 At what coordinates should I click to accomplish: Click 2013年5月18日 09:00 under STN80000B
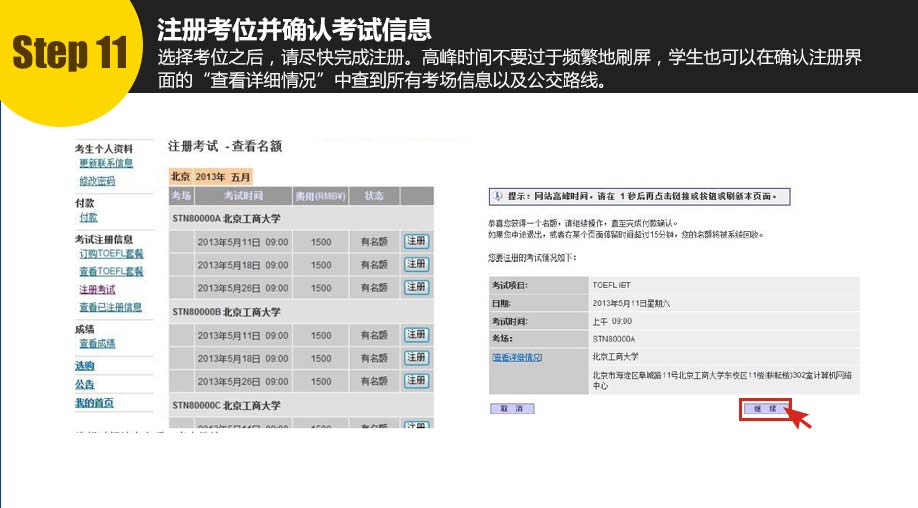(x=243, y=358)
